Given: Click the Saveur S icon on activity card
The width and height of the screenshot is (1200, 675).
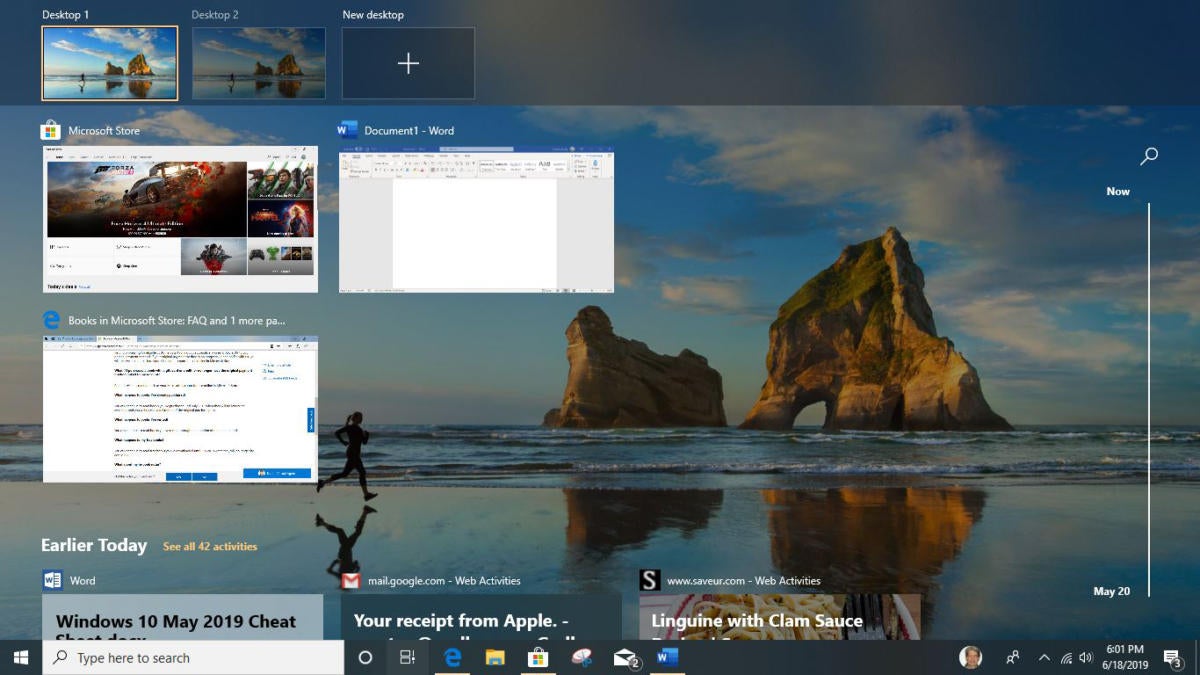Looking at the screenshot, I should [650, 580].
